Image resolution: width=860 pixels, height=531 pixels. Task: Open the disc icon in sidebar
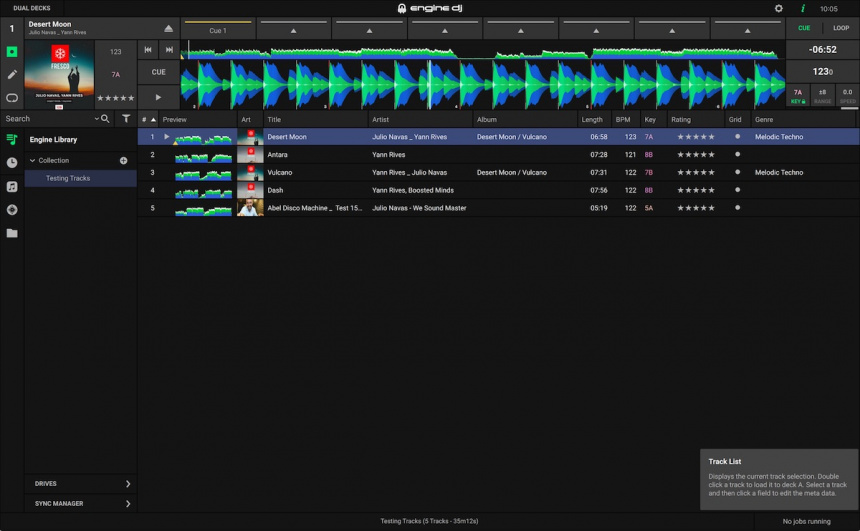coord(12,210)
